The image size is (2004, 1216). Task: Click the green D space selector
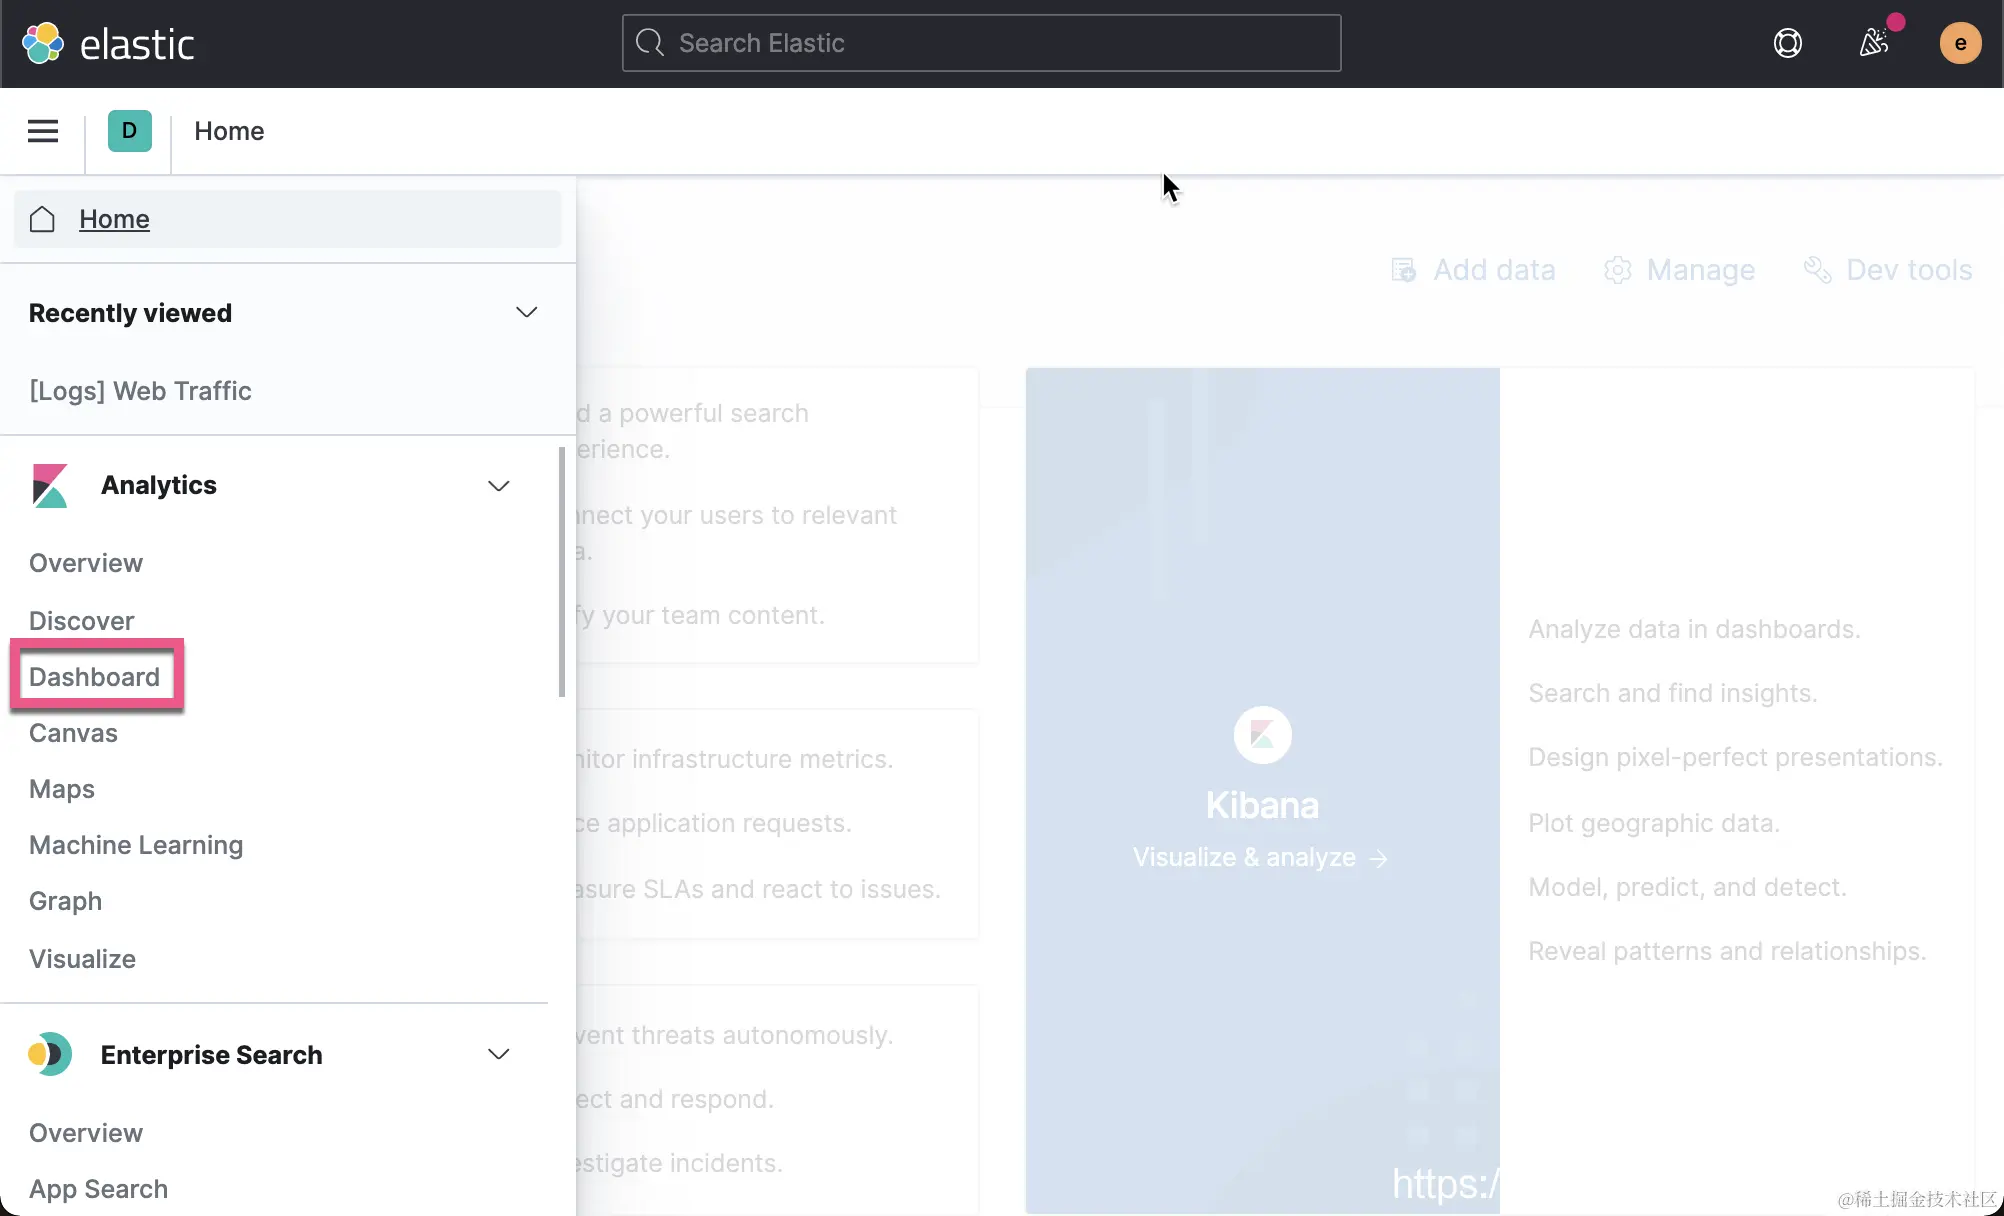[129, 131]
